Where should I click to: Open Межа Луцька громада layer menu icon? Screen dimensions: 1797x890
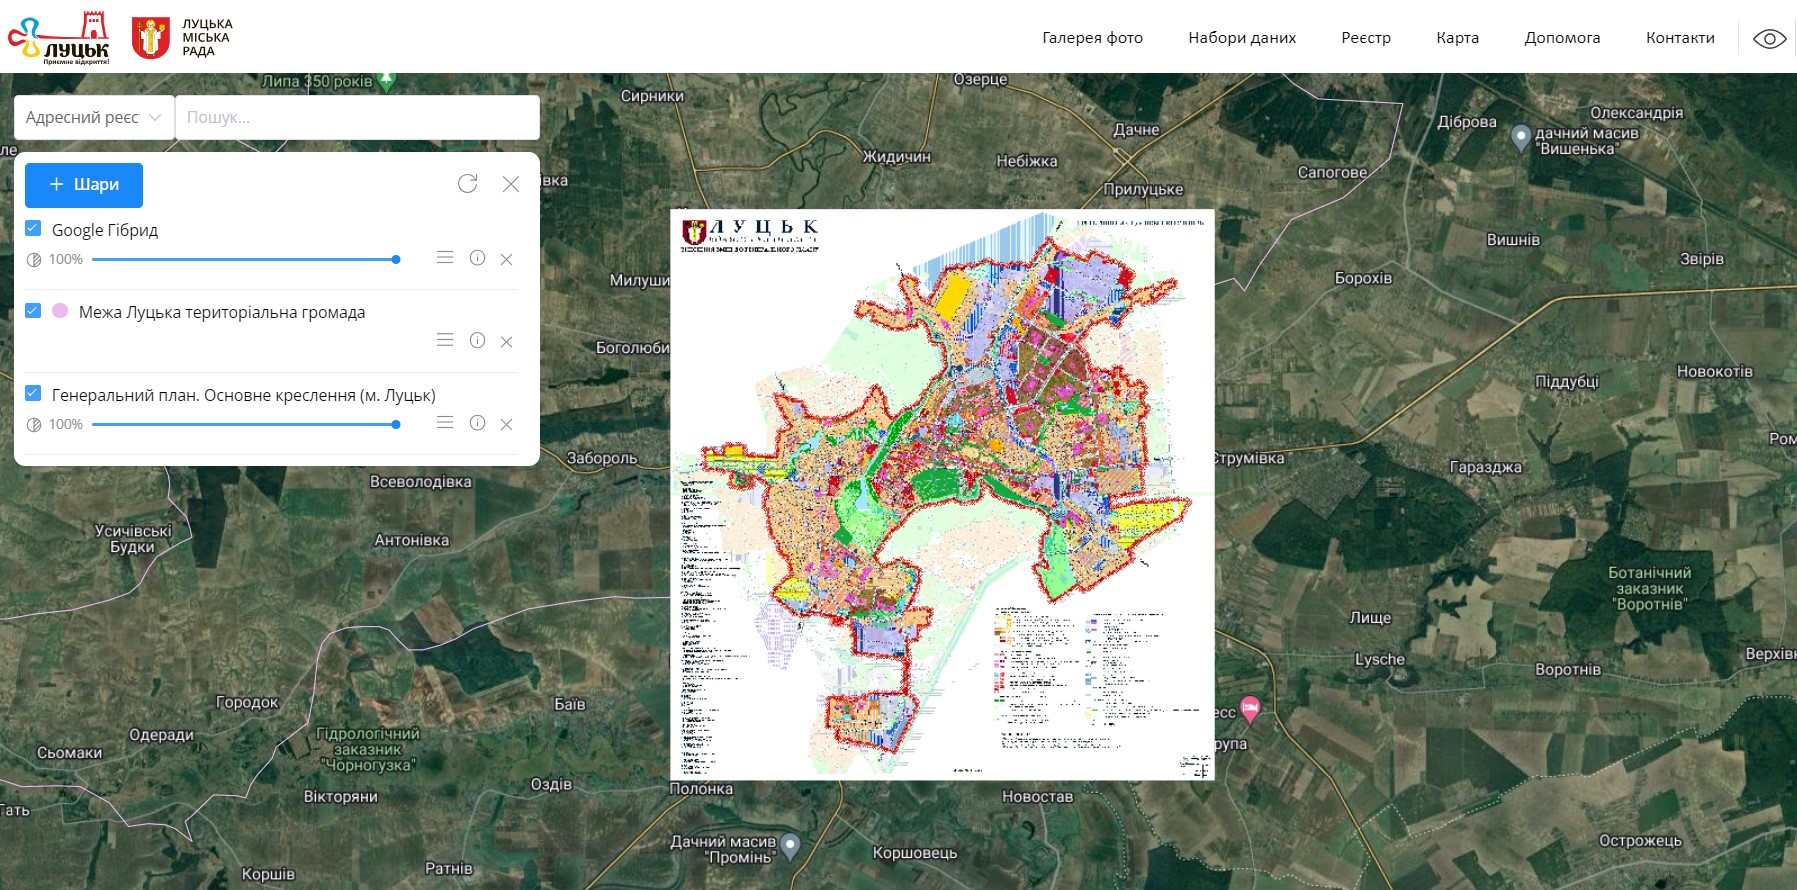click(x=445, y=340)
